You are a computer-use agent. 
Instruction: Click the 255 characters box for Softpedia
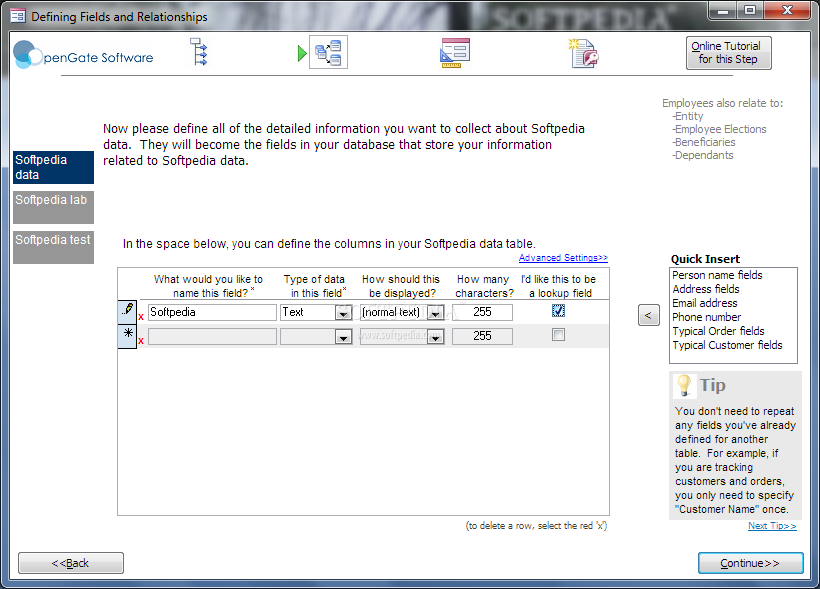482,312
